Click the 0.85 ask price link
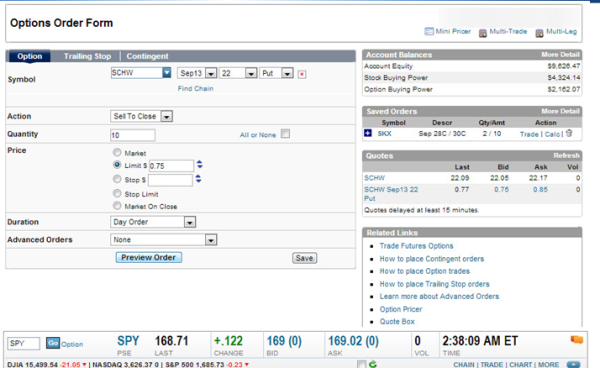This screenshot has height=368, width=600. point(540,189)
